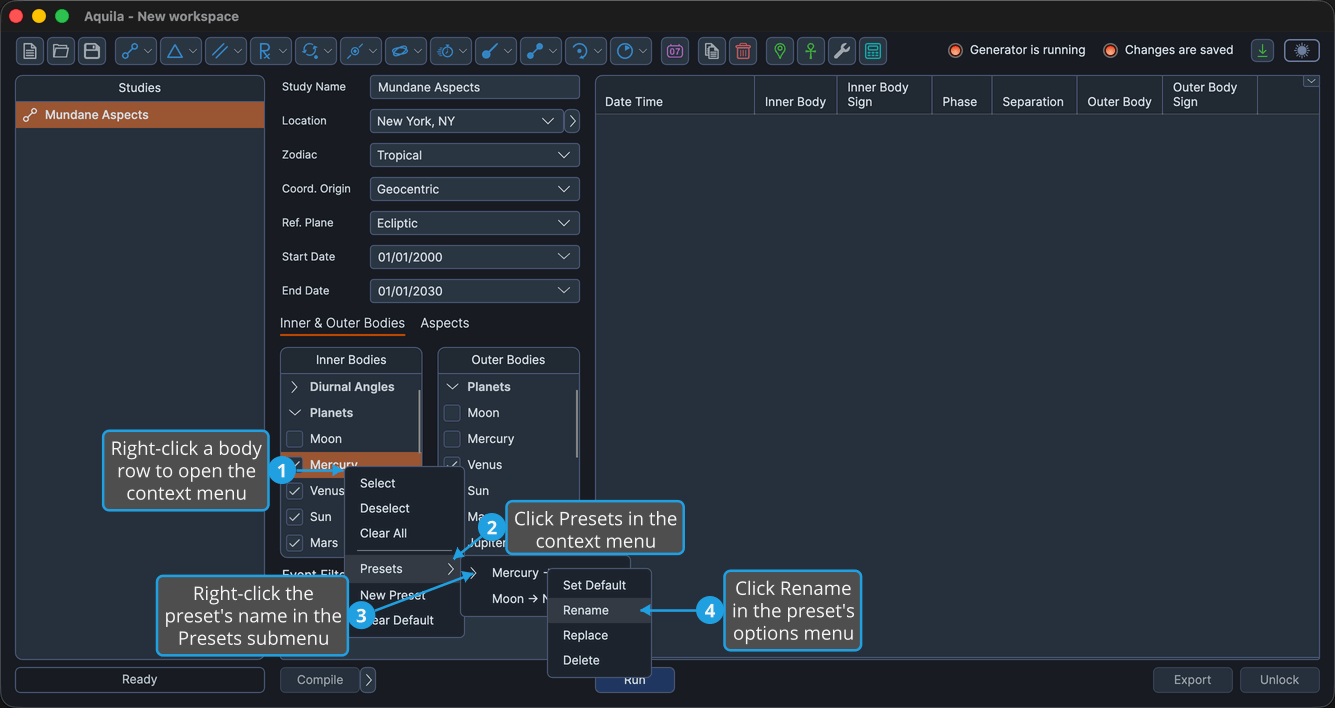The height and width of the screenshot is (708, 1335).
Task: Open the results table column chooser arrow
Action: tap(1311, 82)
